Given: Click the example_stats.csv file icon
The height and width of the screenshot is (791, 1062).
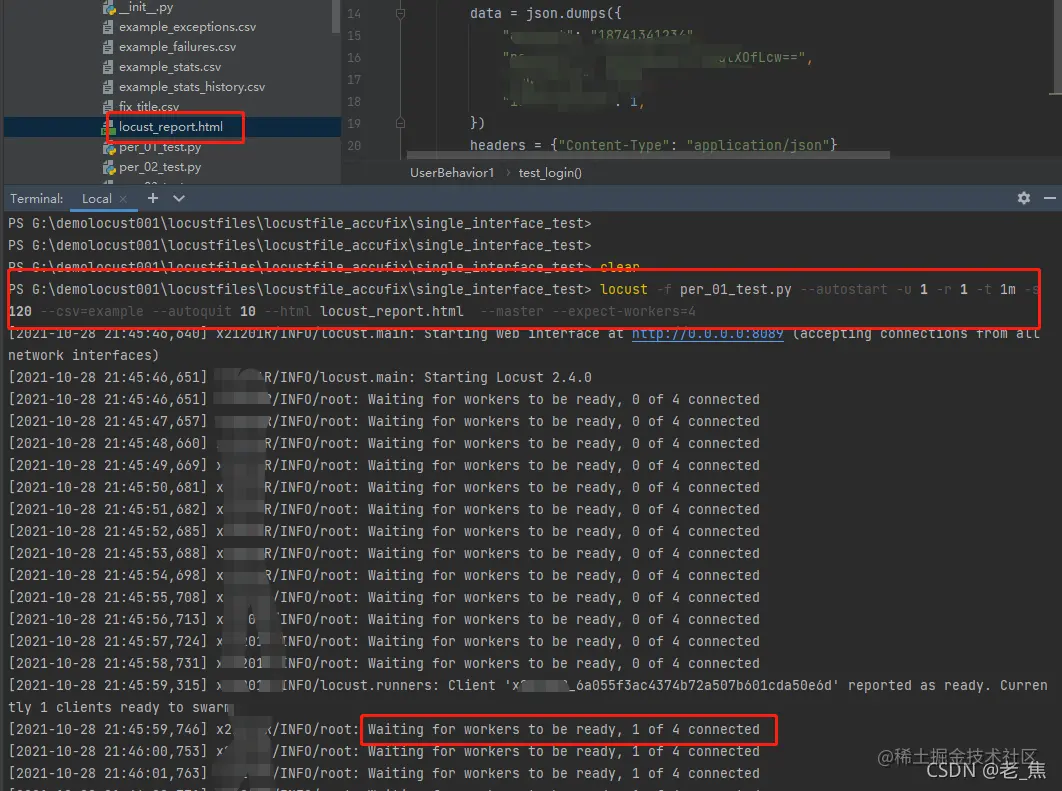Looking at the screenshot, I should pos(108,67).
